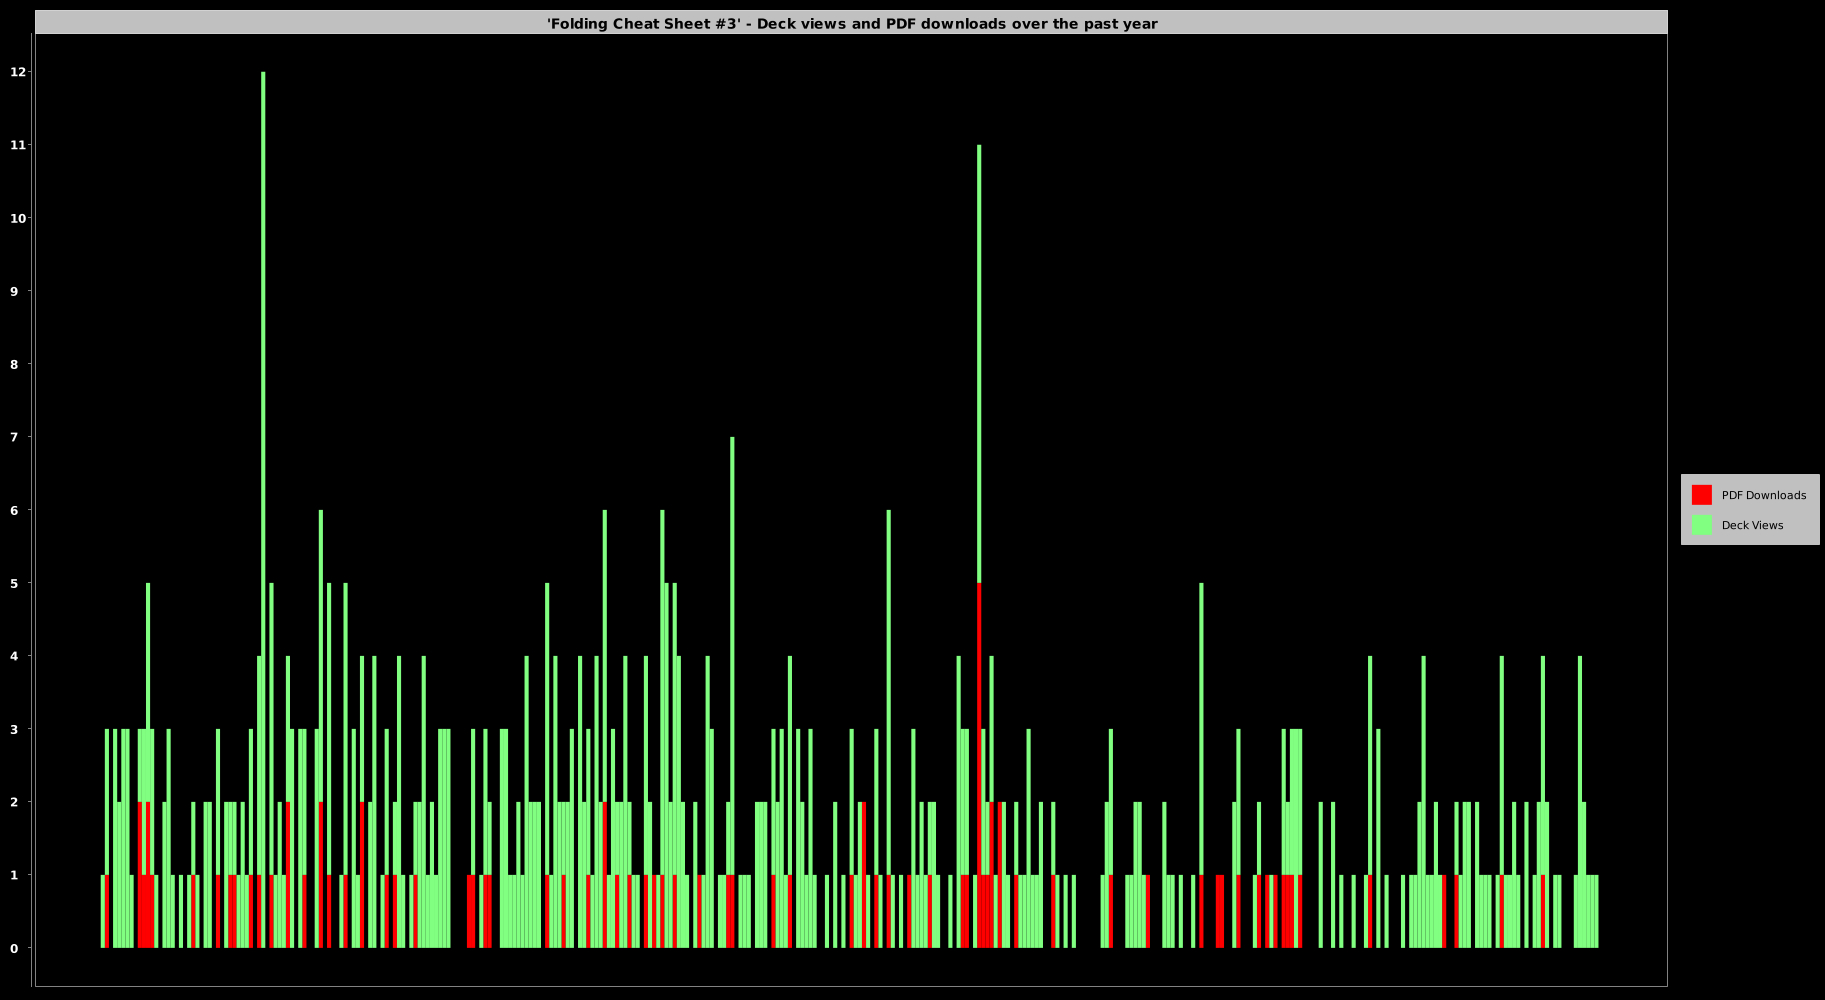
Task: Click the green Deck Views legend swatch
Action: 1701,525
